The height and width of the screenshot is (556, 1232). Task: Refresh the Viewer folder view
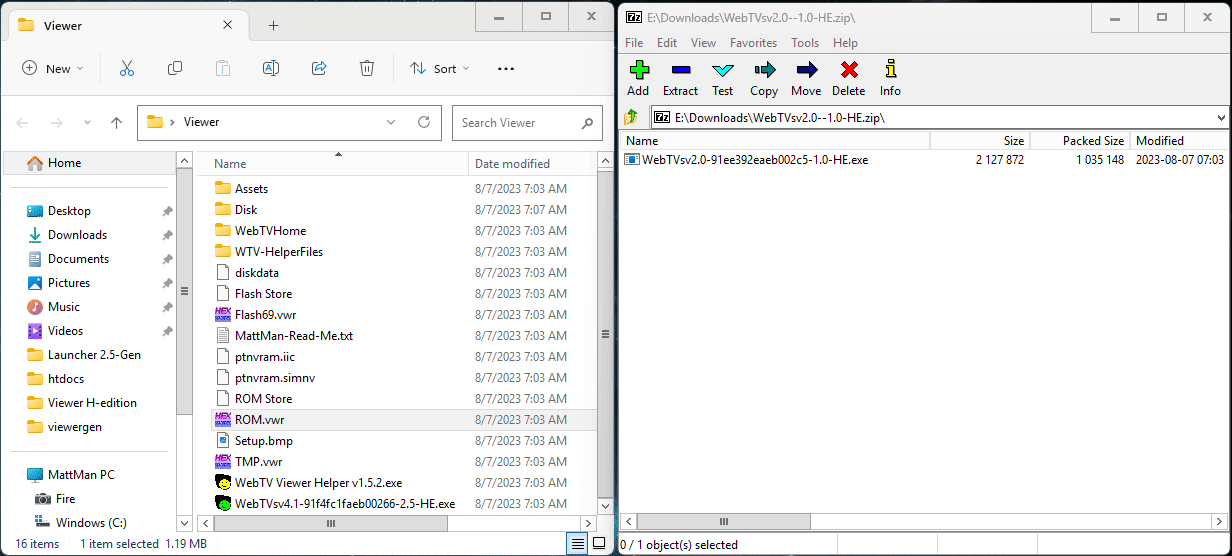click(x=424, y=122)
